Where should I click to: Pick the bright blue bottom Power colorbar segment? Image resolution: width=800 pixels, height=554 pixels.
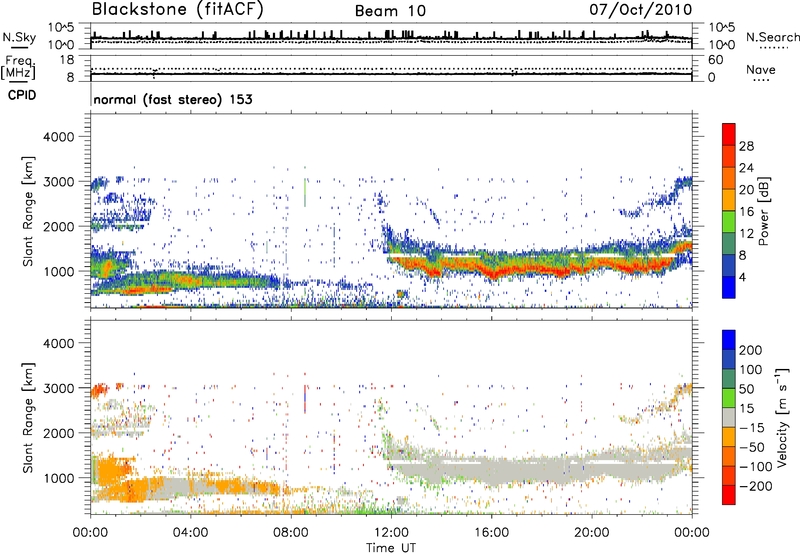729,288
